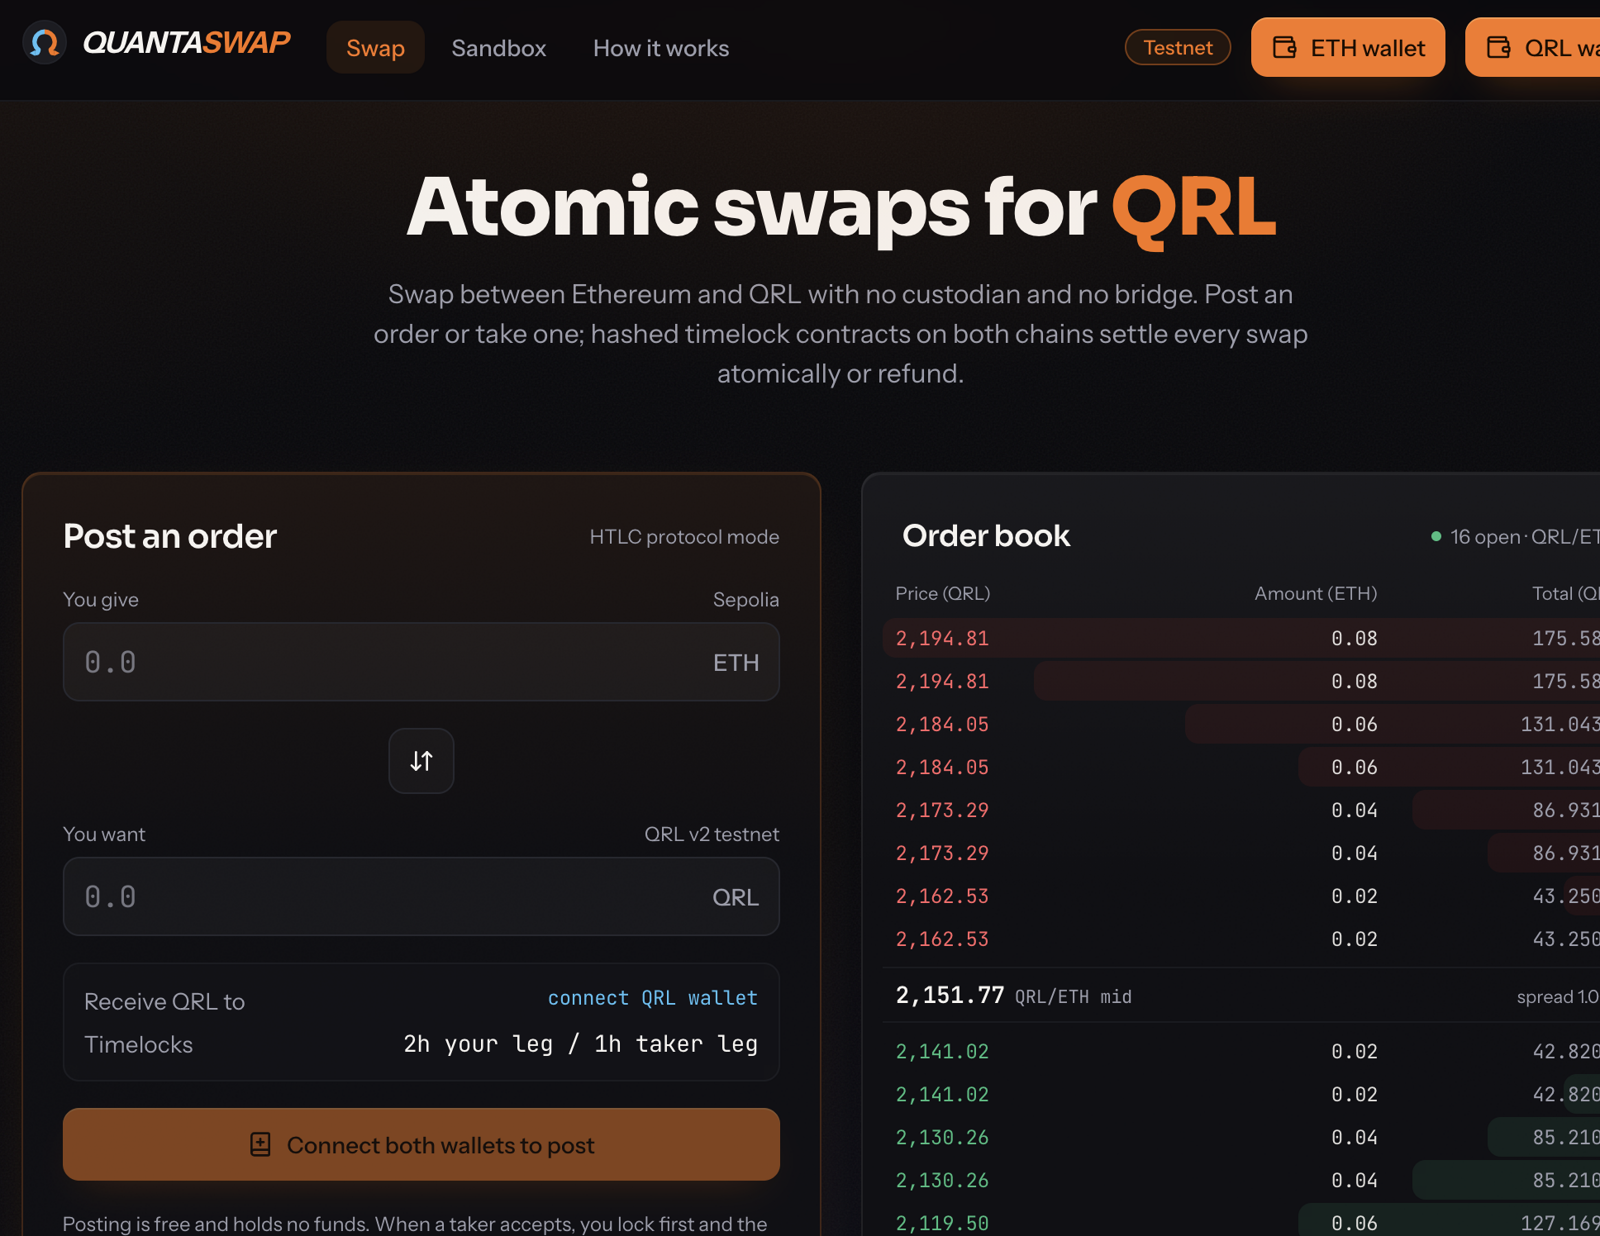This screenshot has height=1236, width=1600.
Task: Switch to the Sandbox tab
Action: point(499,48)
